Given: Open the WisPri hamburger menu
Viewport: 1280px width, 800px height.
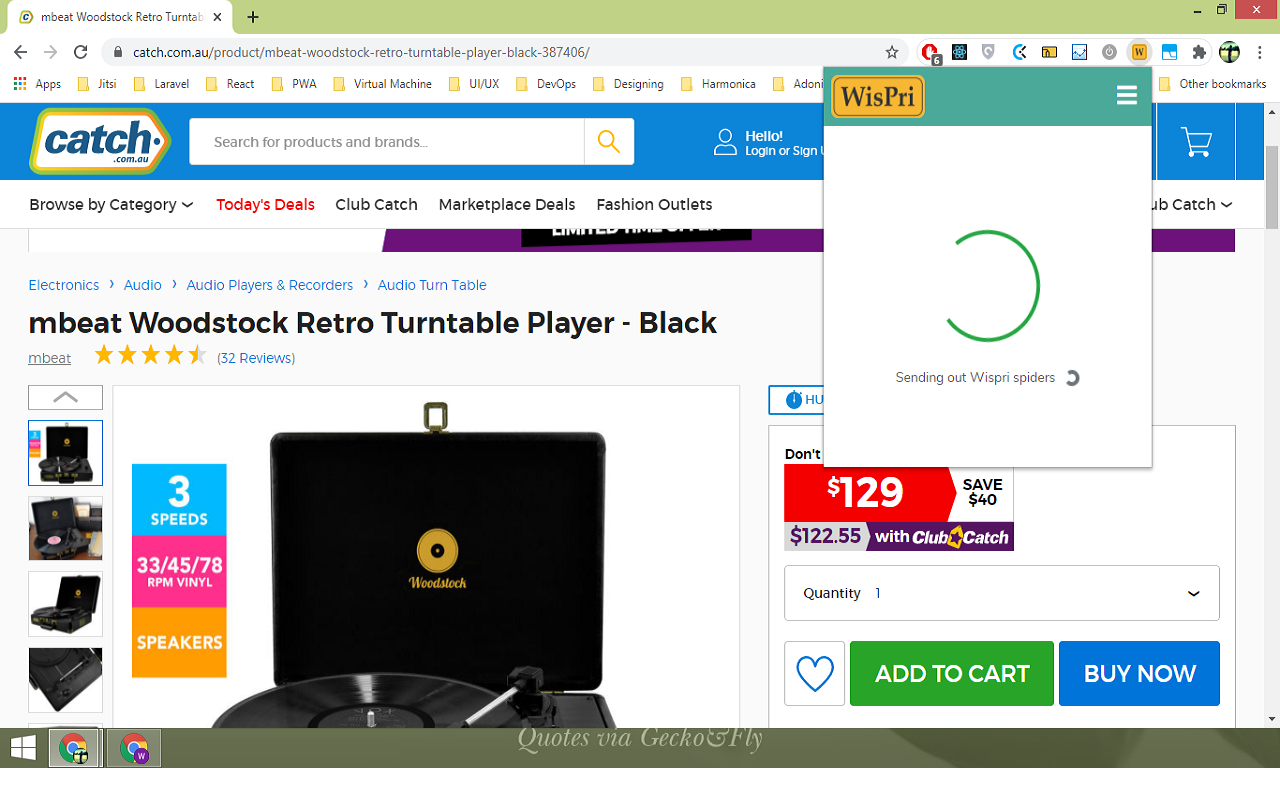Looking at the screenshot, I should pos(1127,95).
